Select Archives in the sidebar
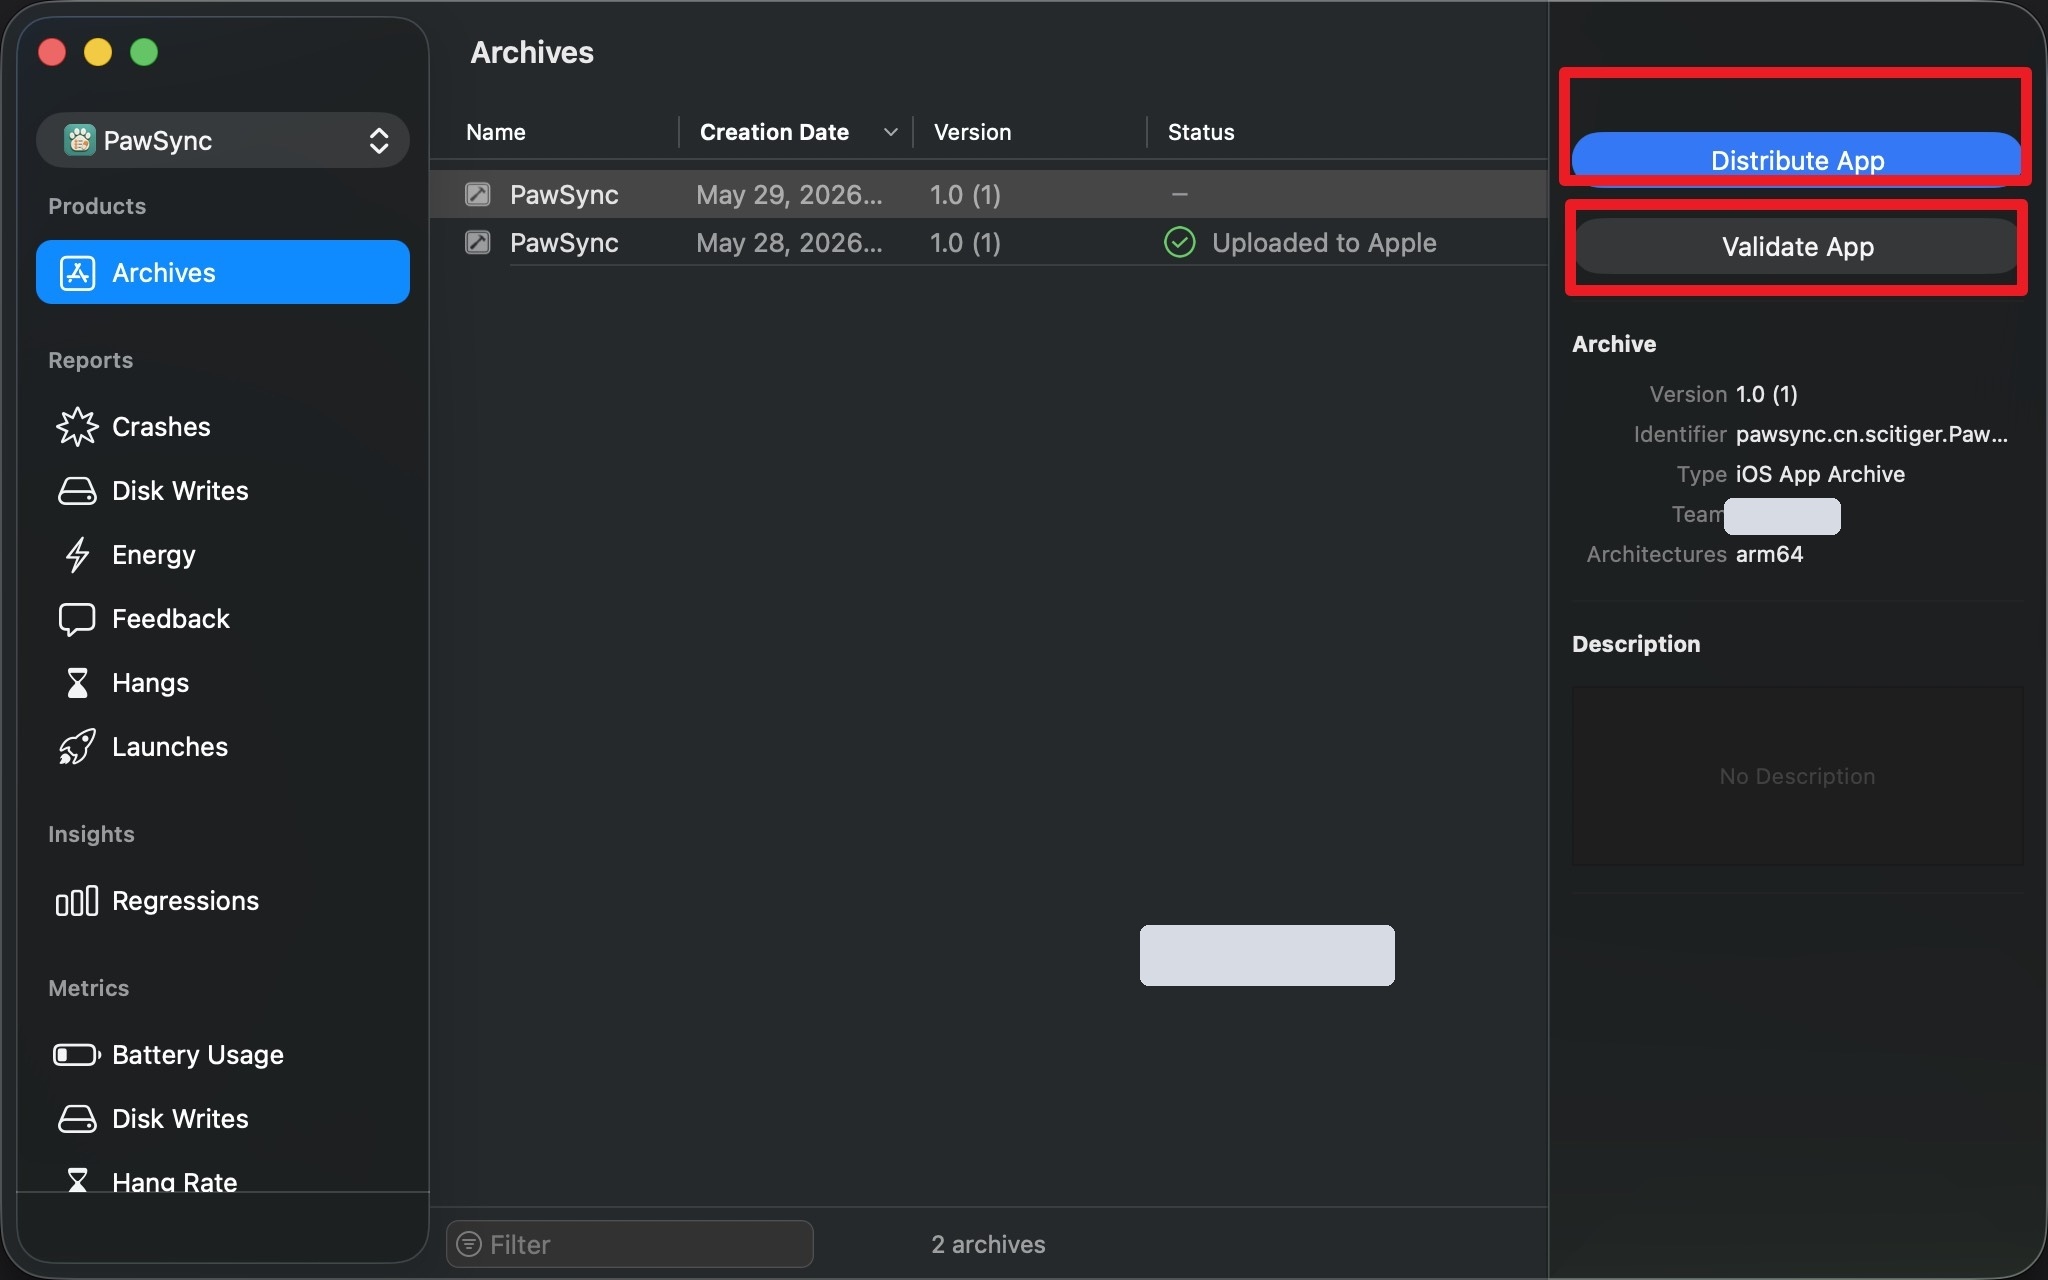Viewport: 2048px width, 1280px height. [x=223, y=272]
